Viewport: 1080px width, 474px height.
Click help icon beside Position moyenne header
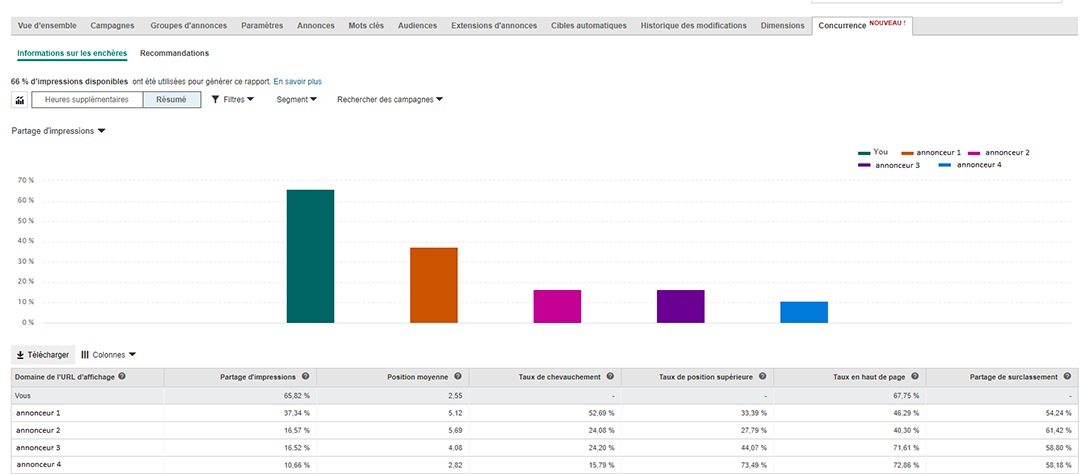pyautogui.click(x=457, y=377)
